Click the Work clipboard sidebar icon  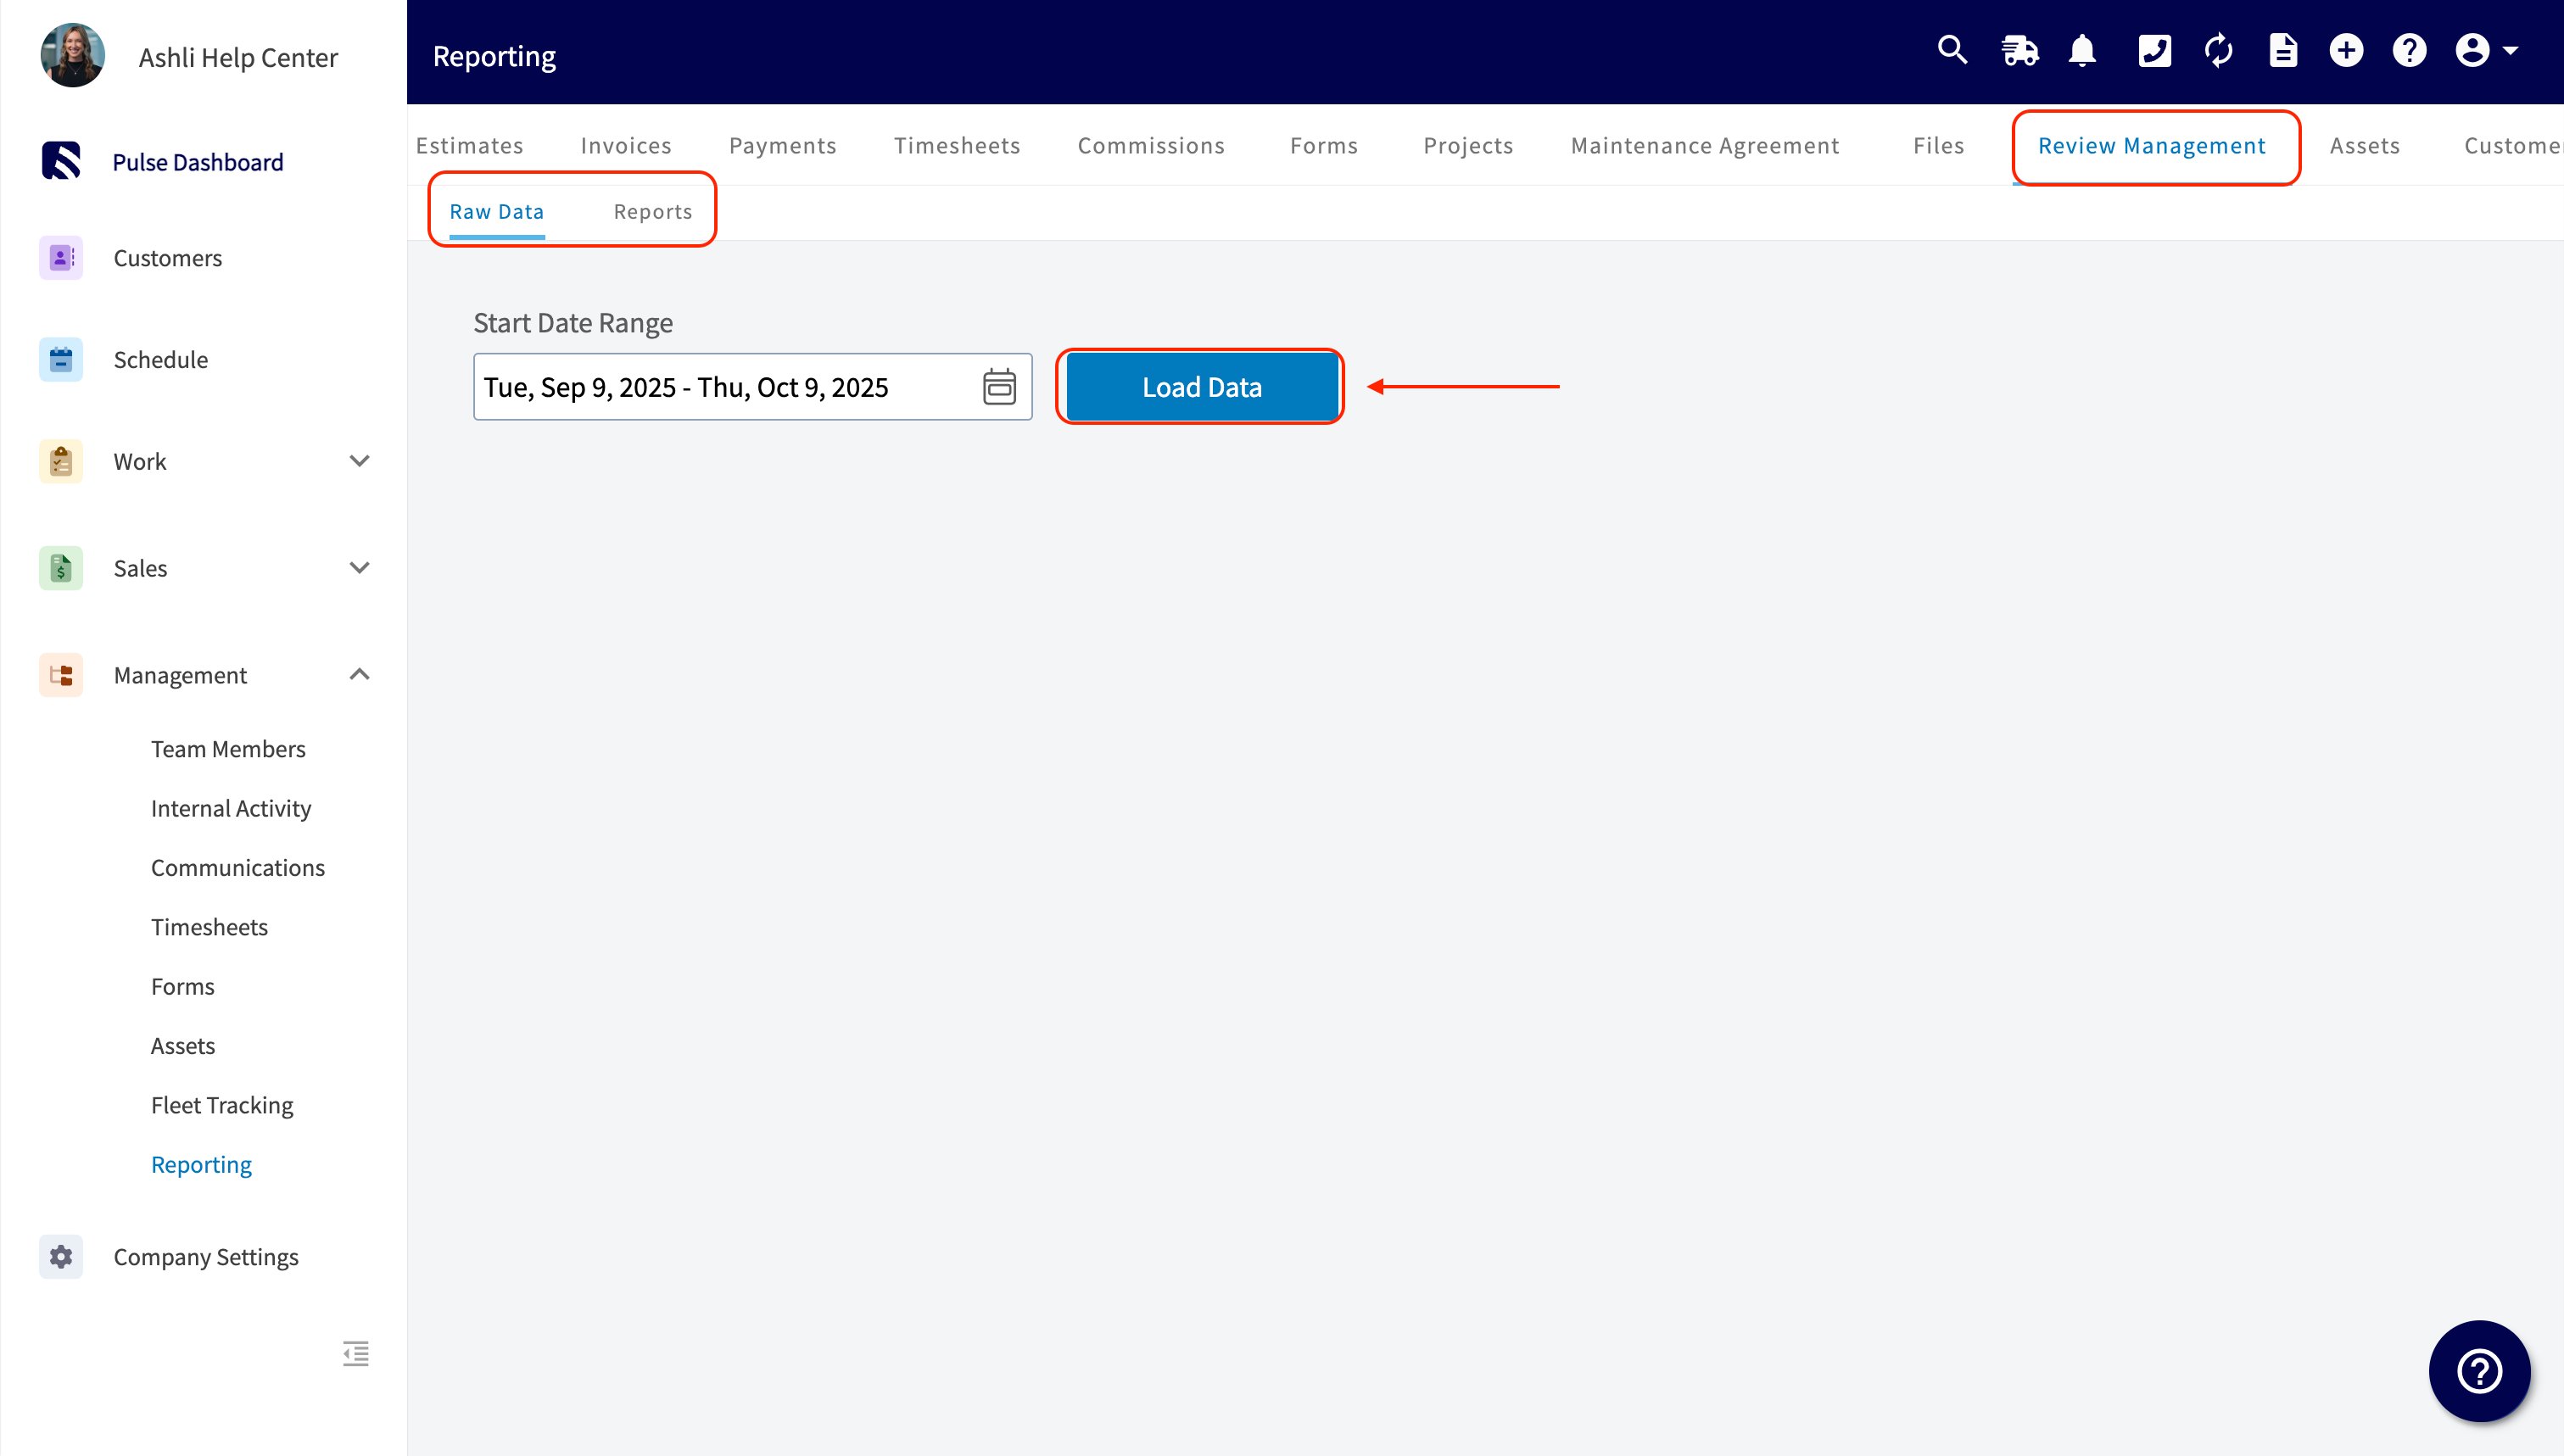pyautogui.click(x=61, y=461)
